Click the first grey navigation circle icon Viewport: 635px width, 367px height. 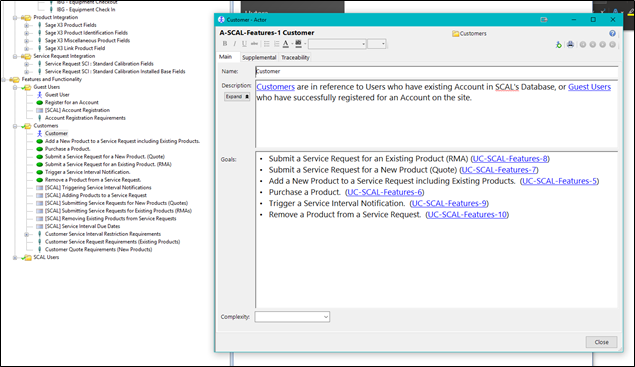pyautogui.click(x=583, y=45)
